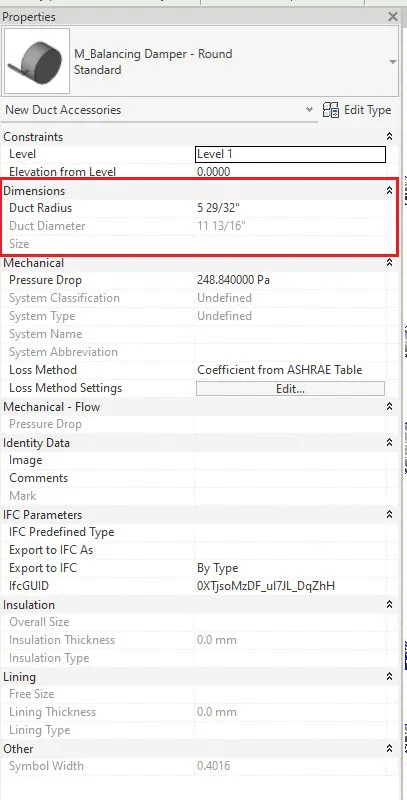Click the Insulation Type label
The height and width of the screenshot is (800, 407).
tap(49, 658)
